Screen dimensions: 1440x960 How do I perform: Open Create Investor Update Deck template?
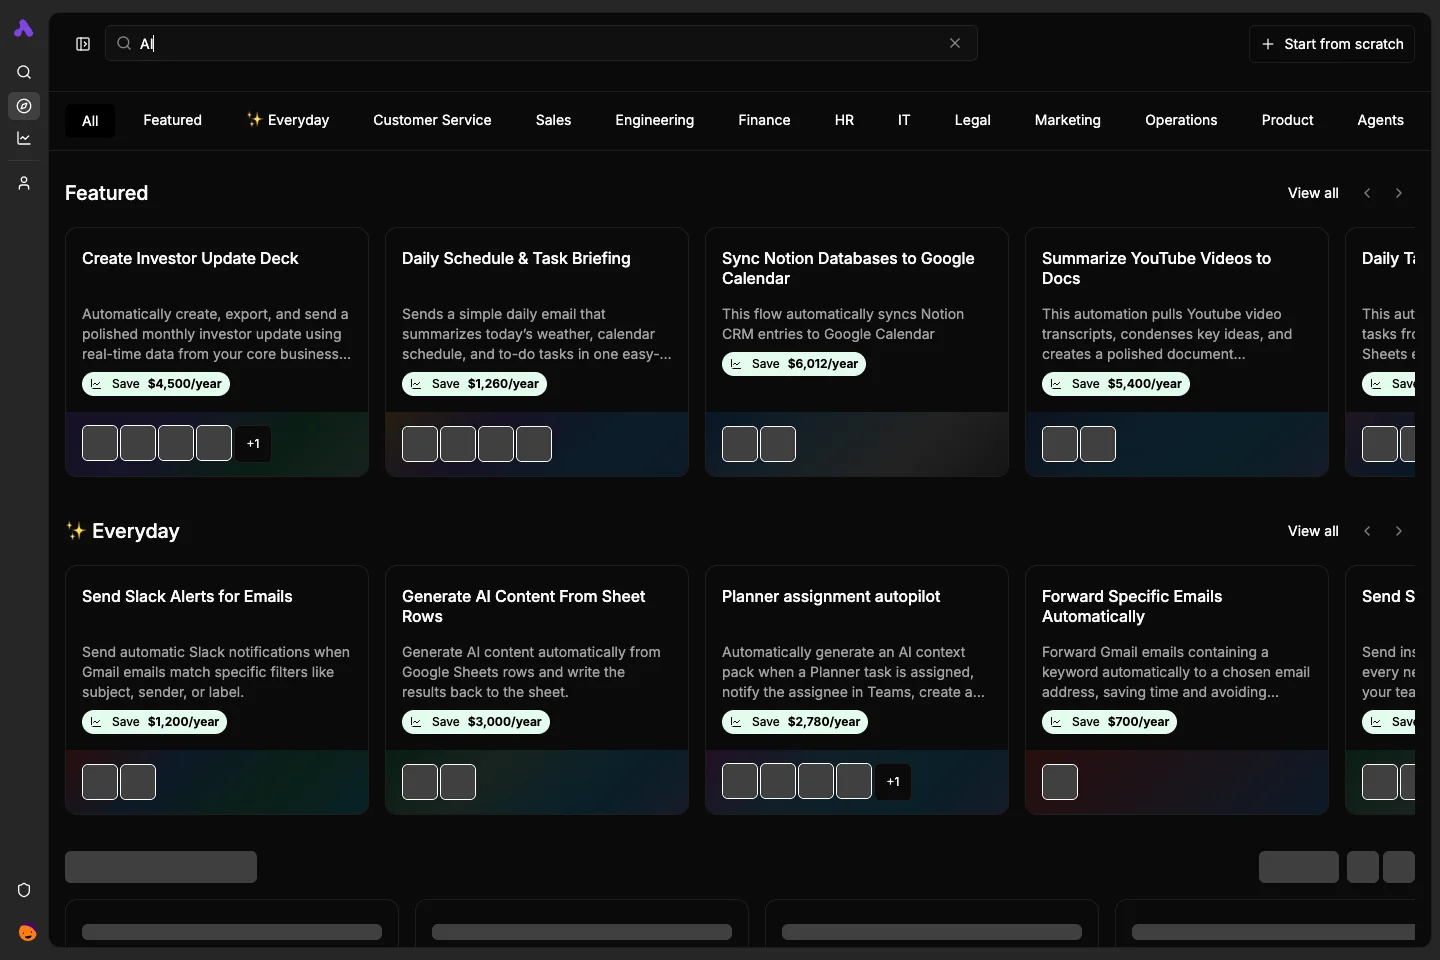coord(217,352)
